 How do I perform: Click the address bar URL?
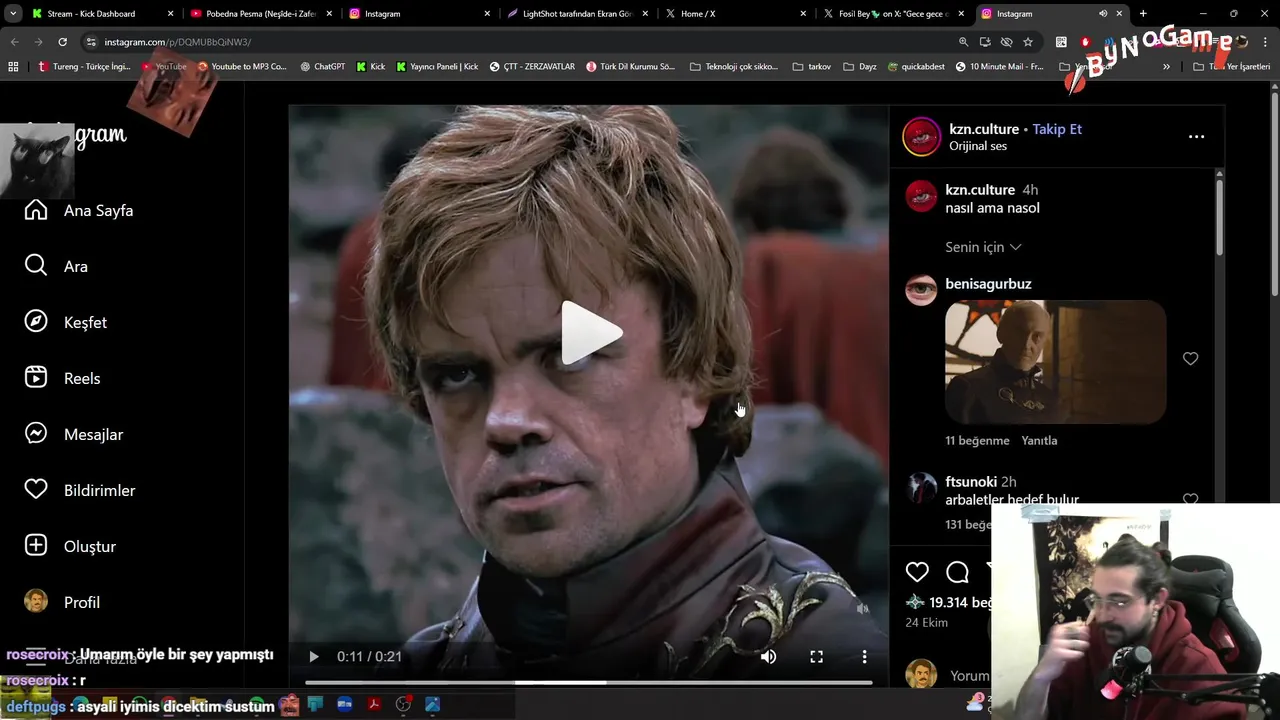(x=178, y=42)
